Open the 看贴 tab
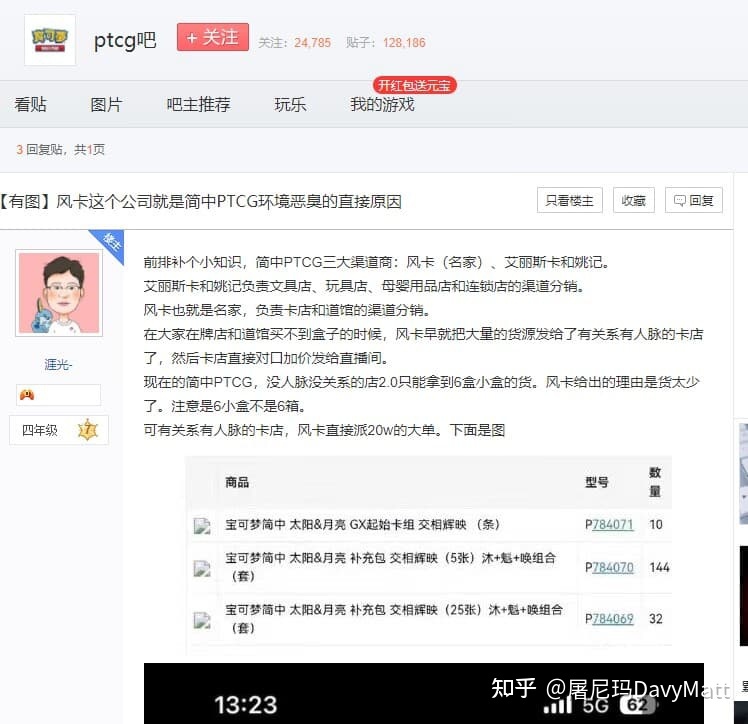Screen dimensions: 748x724 click(31, 104)
